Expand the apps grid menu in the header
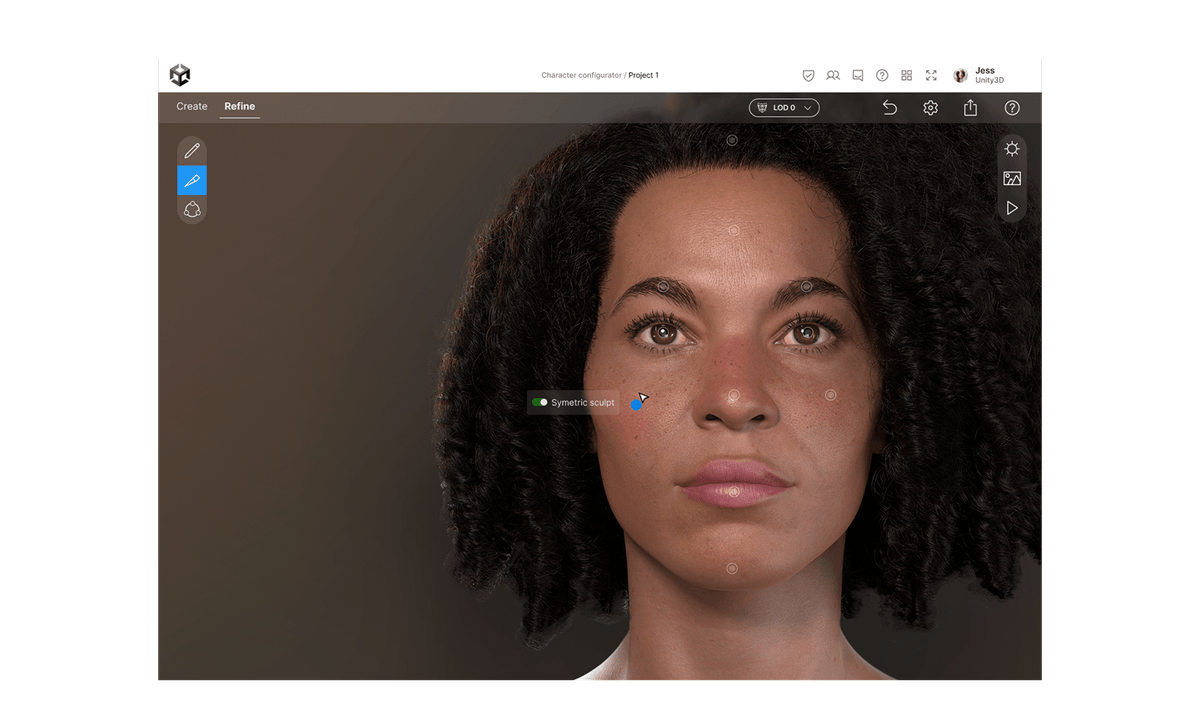 [x=906, y=75]
